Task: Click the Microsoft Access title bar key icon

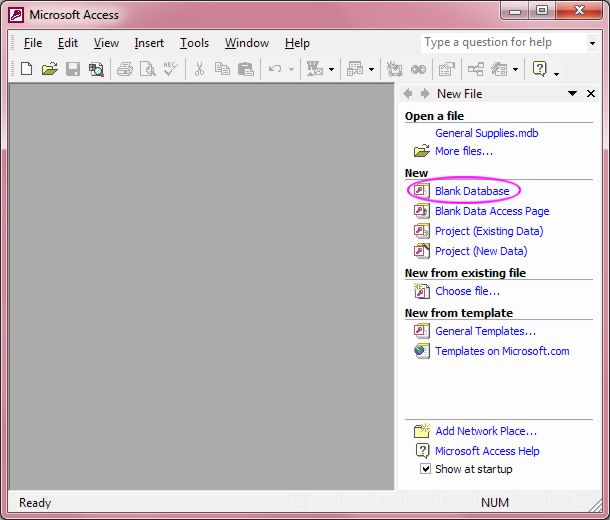Action: [x=16, y=15]
